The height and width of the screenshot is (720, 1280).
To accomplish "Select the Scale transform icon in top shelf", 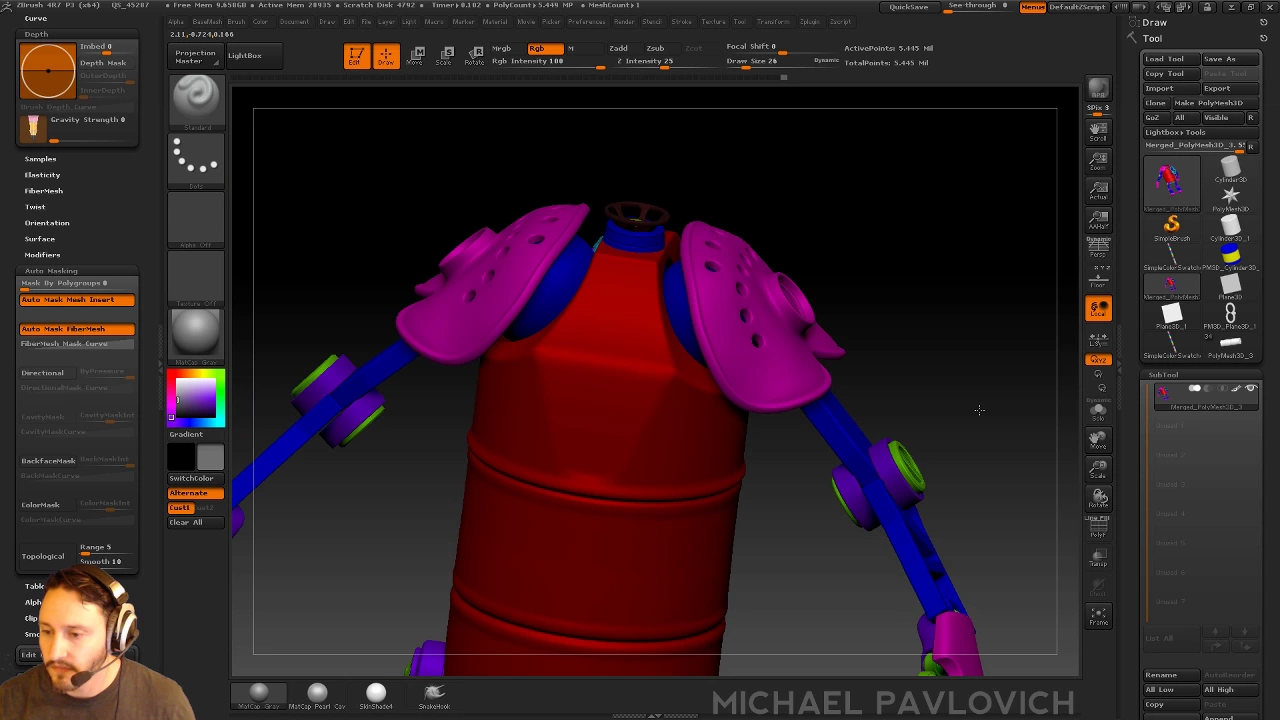I will (446, 56).
